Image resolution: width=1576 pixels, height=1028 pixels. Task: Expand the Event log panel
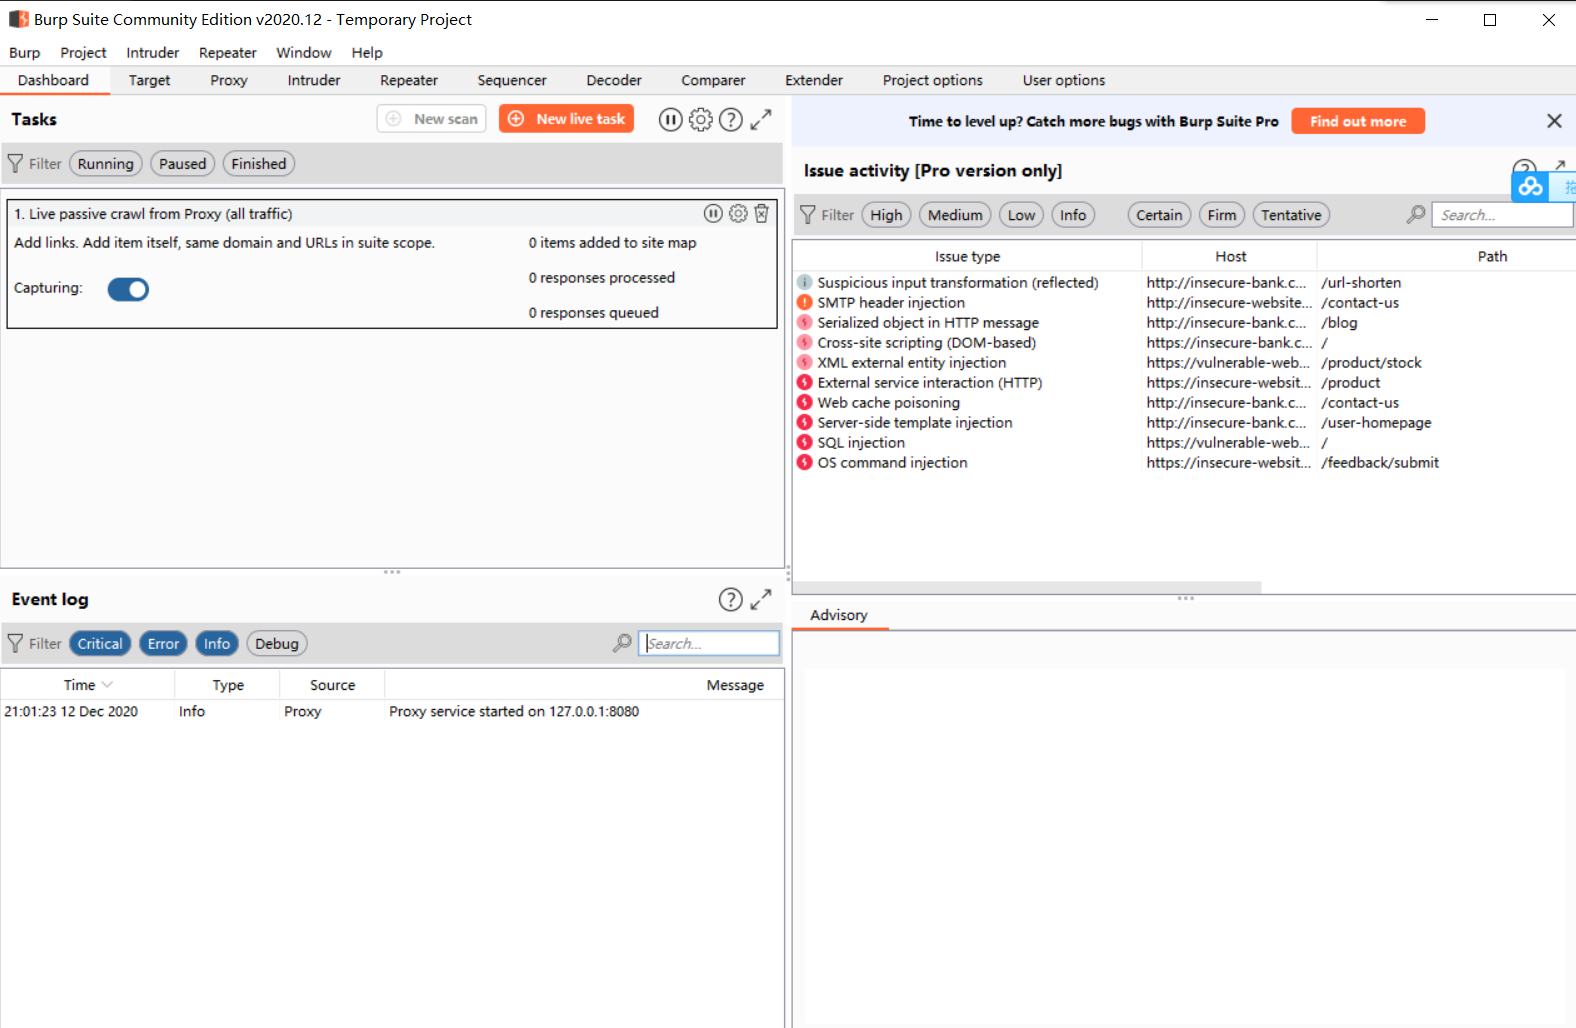[761, 599]
